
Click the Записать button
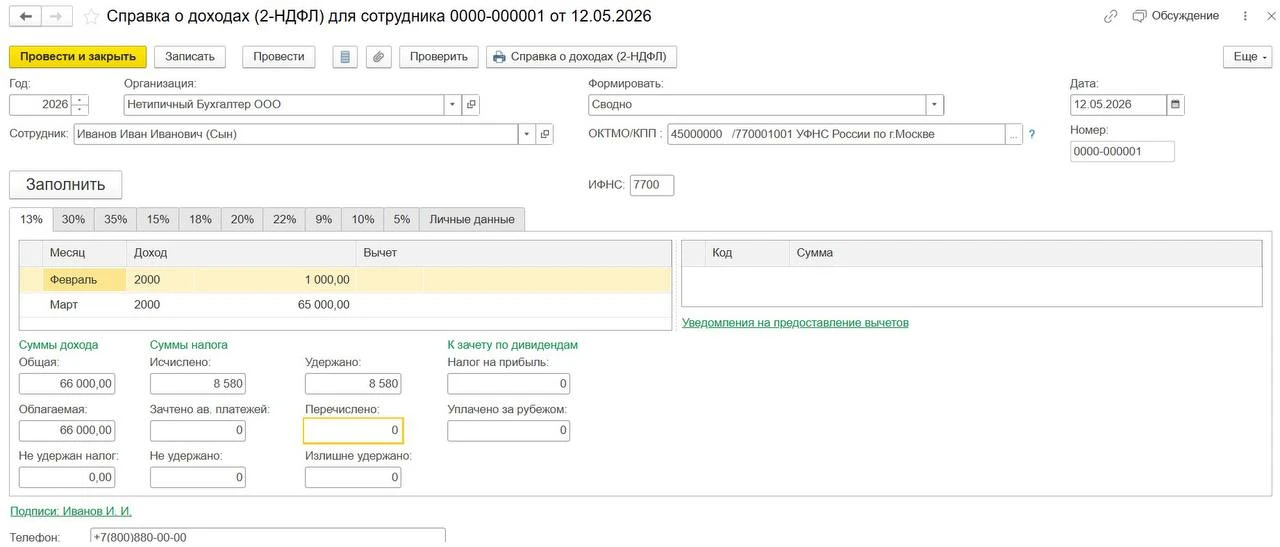tap(190, 57)
